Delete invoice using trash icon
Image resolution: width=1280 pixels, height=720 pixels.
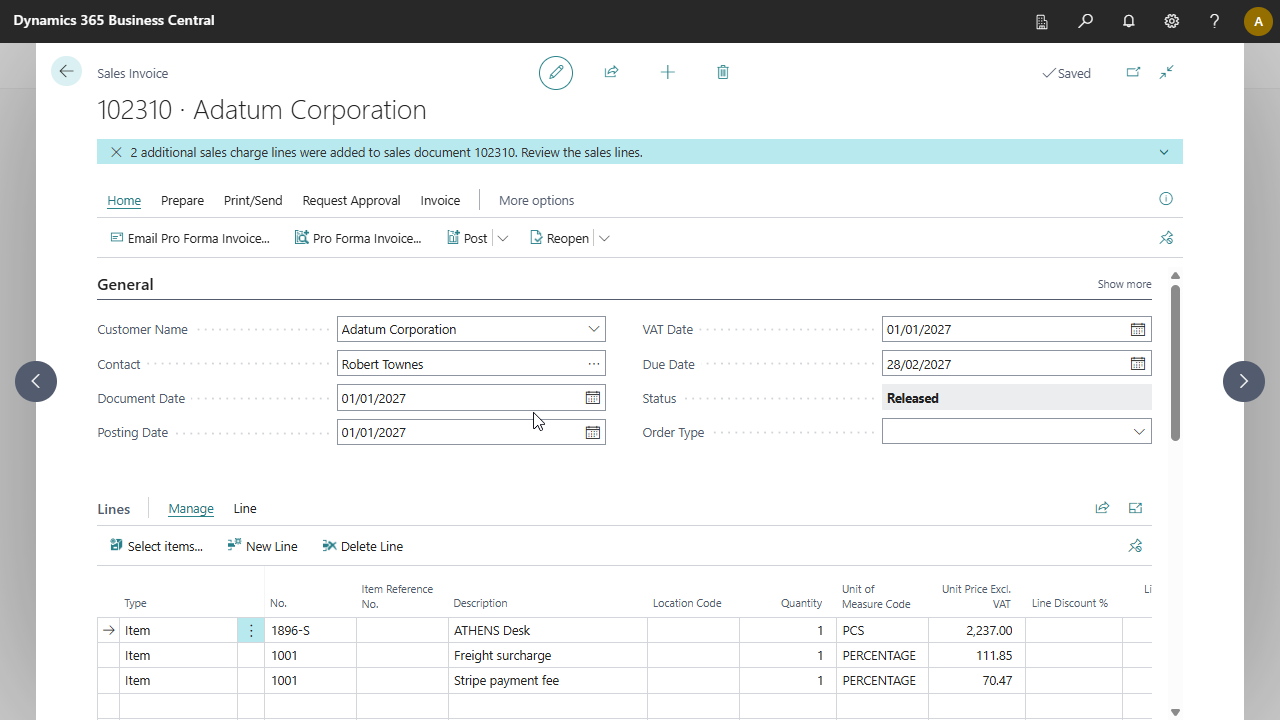click(723, 72)
